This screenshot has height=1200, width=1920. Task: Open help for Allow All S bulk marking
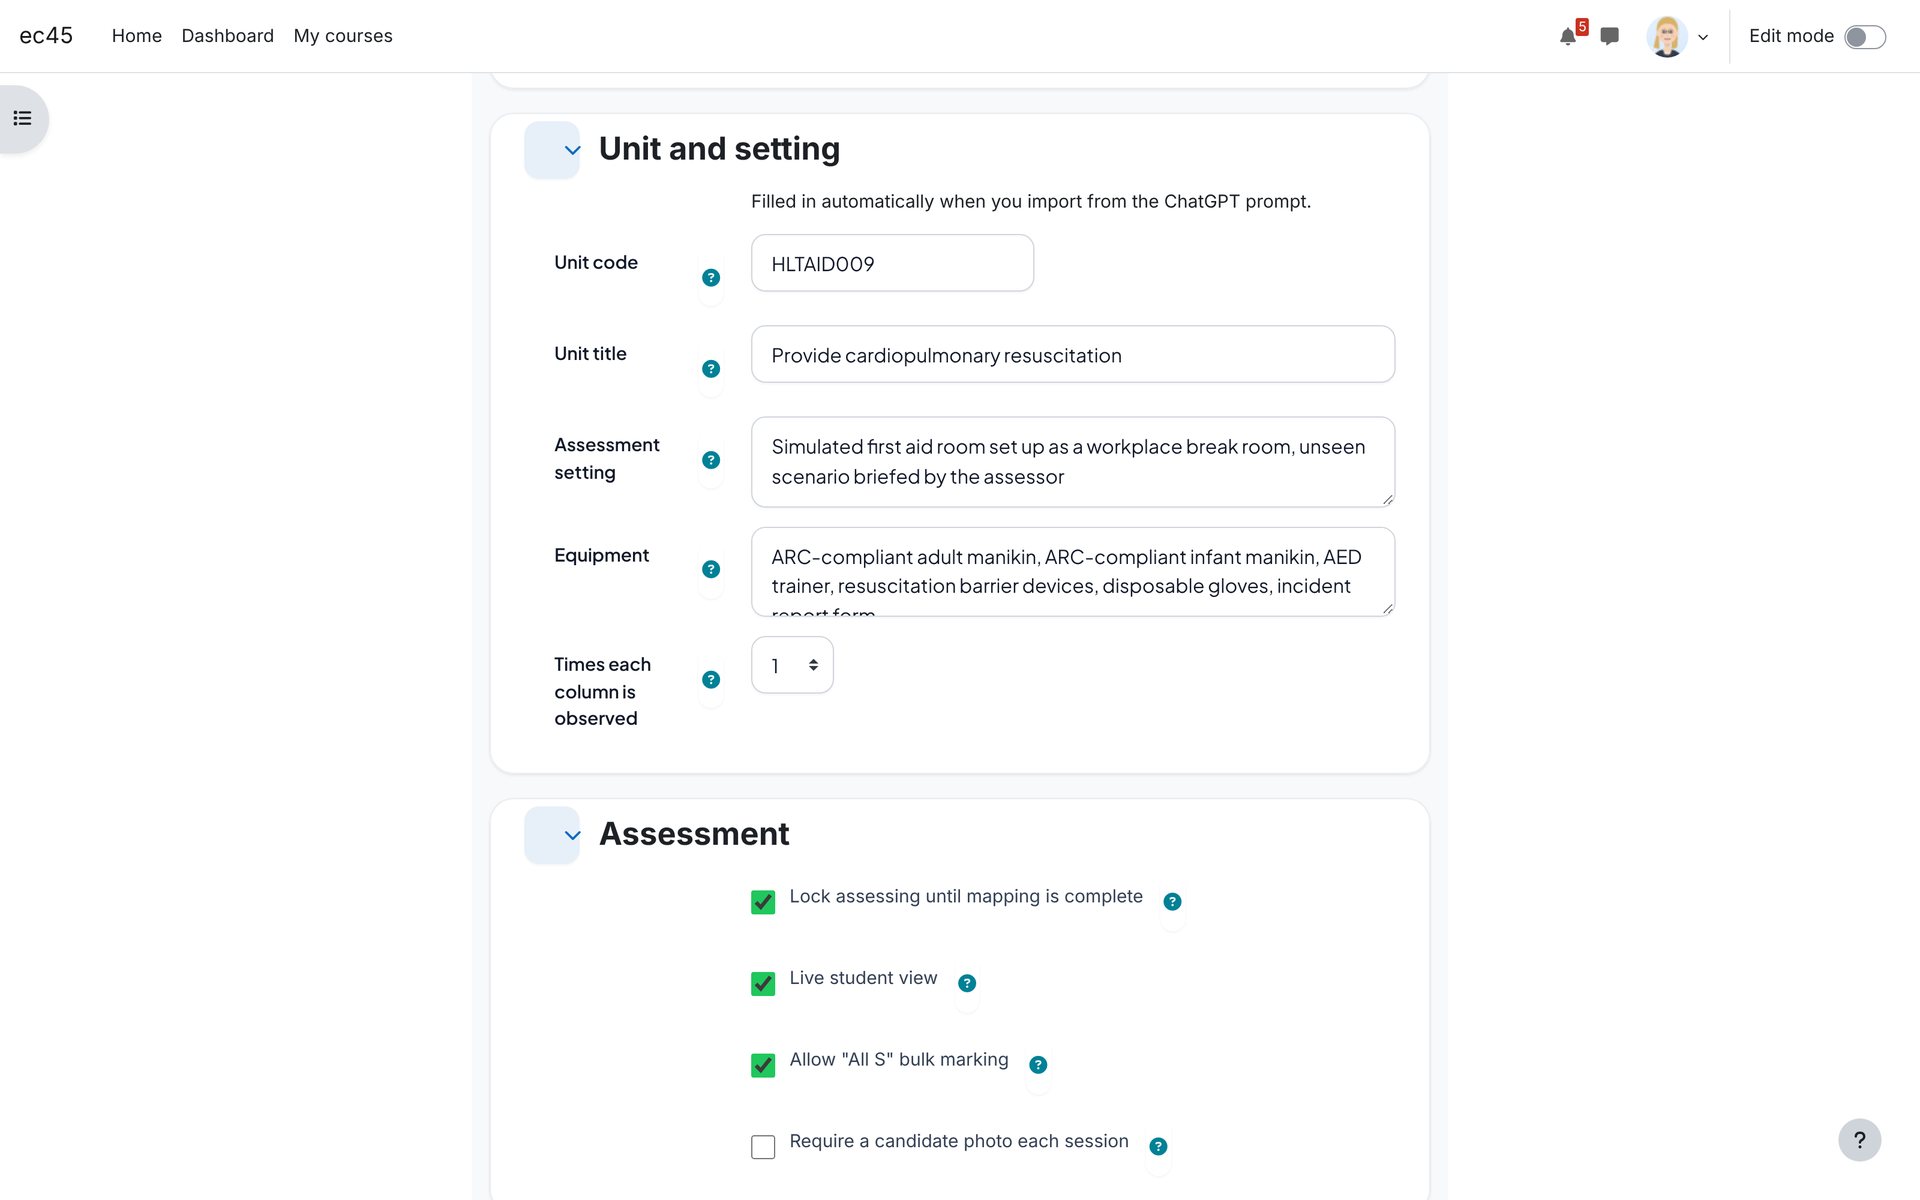click(1038, 1065)
